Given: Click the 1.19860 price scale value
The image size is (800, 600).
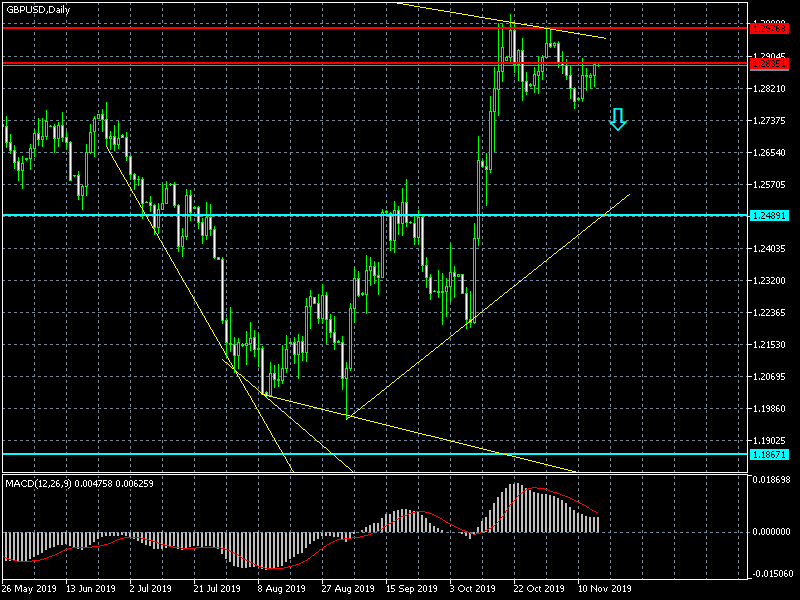Looking at the screenshot, I should pyautogui.click(x=769, y=409).
